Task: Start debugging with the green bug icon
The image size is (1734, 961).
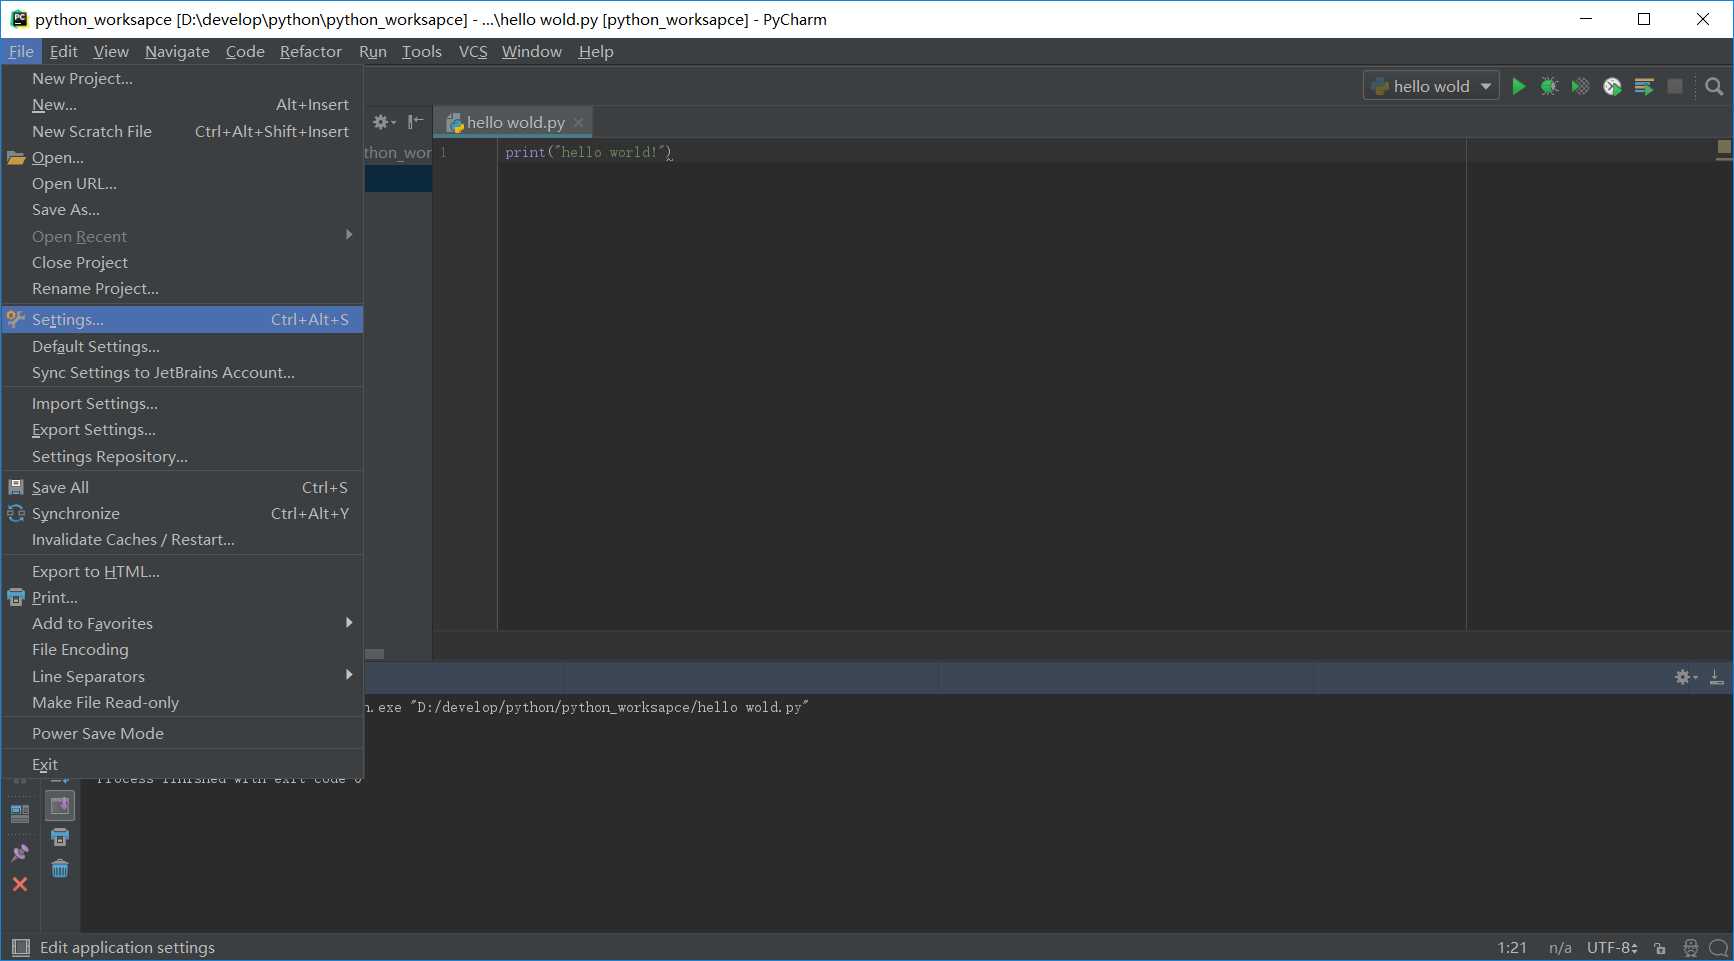Action: (1549, 86)
